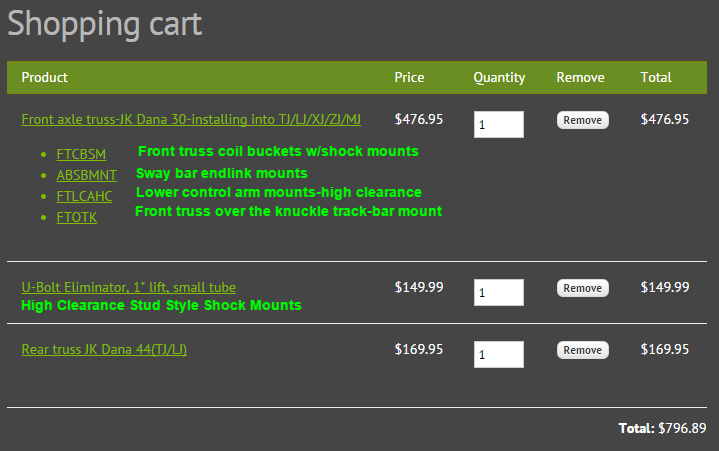Open the ABSBMNT link
719x451 pixels.
(x=87, y=176)
